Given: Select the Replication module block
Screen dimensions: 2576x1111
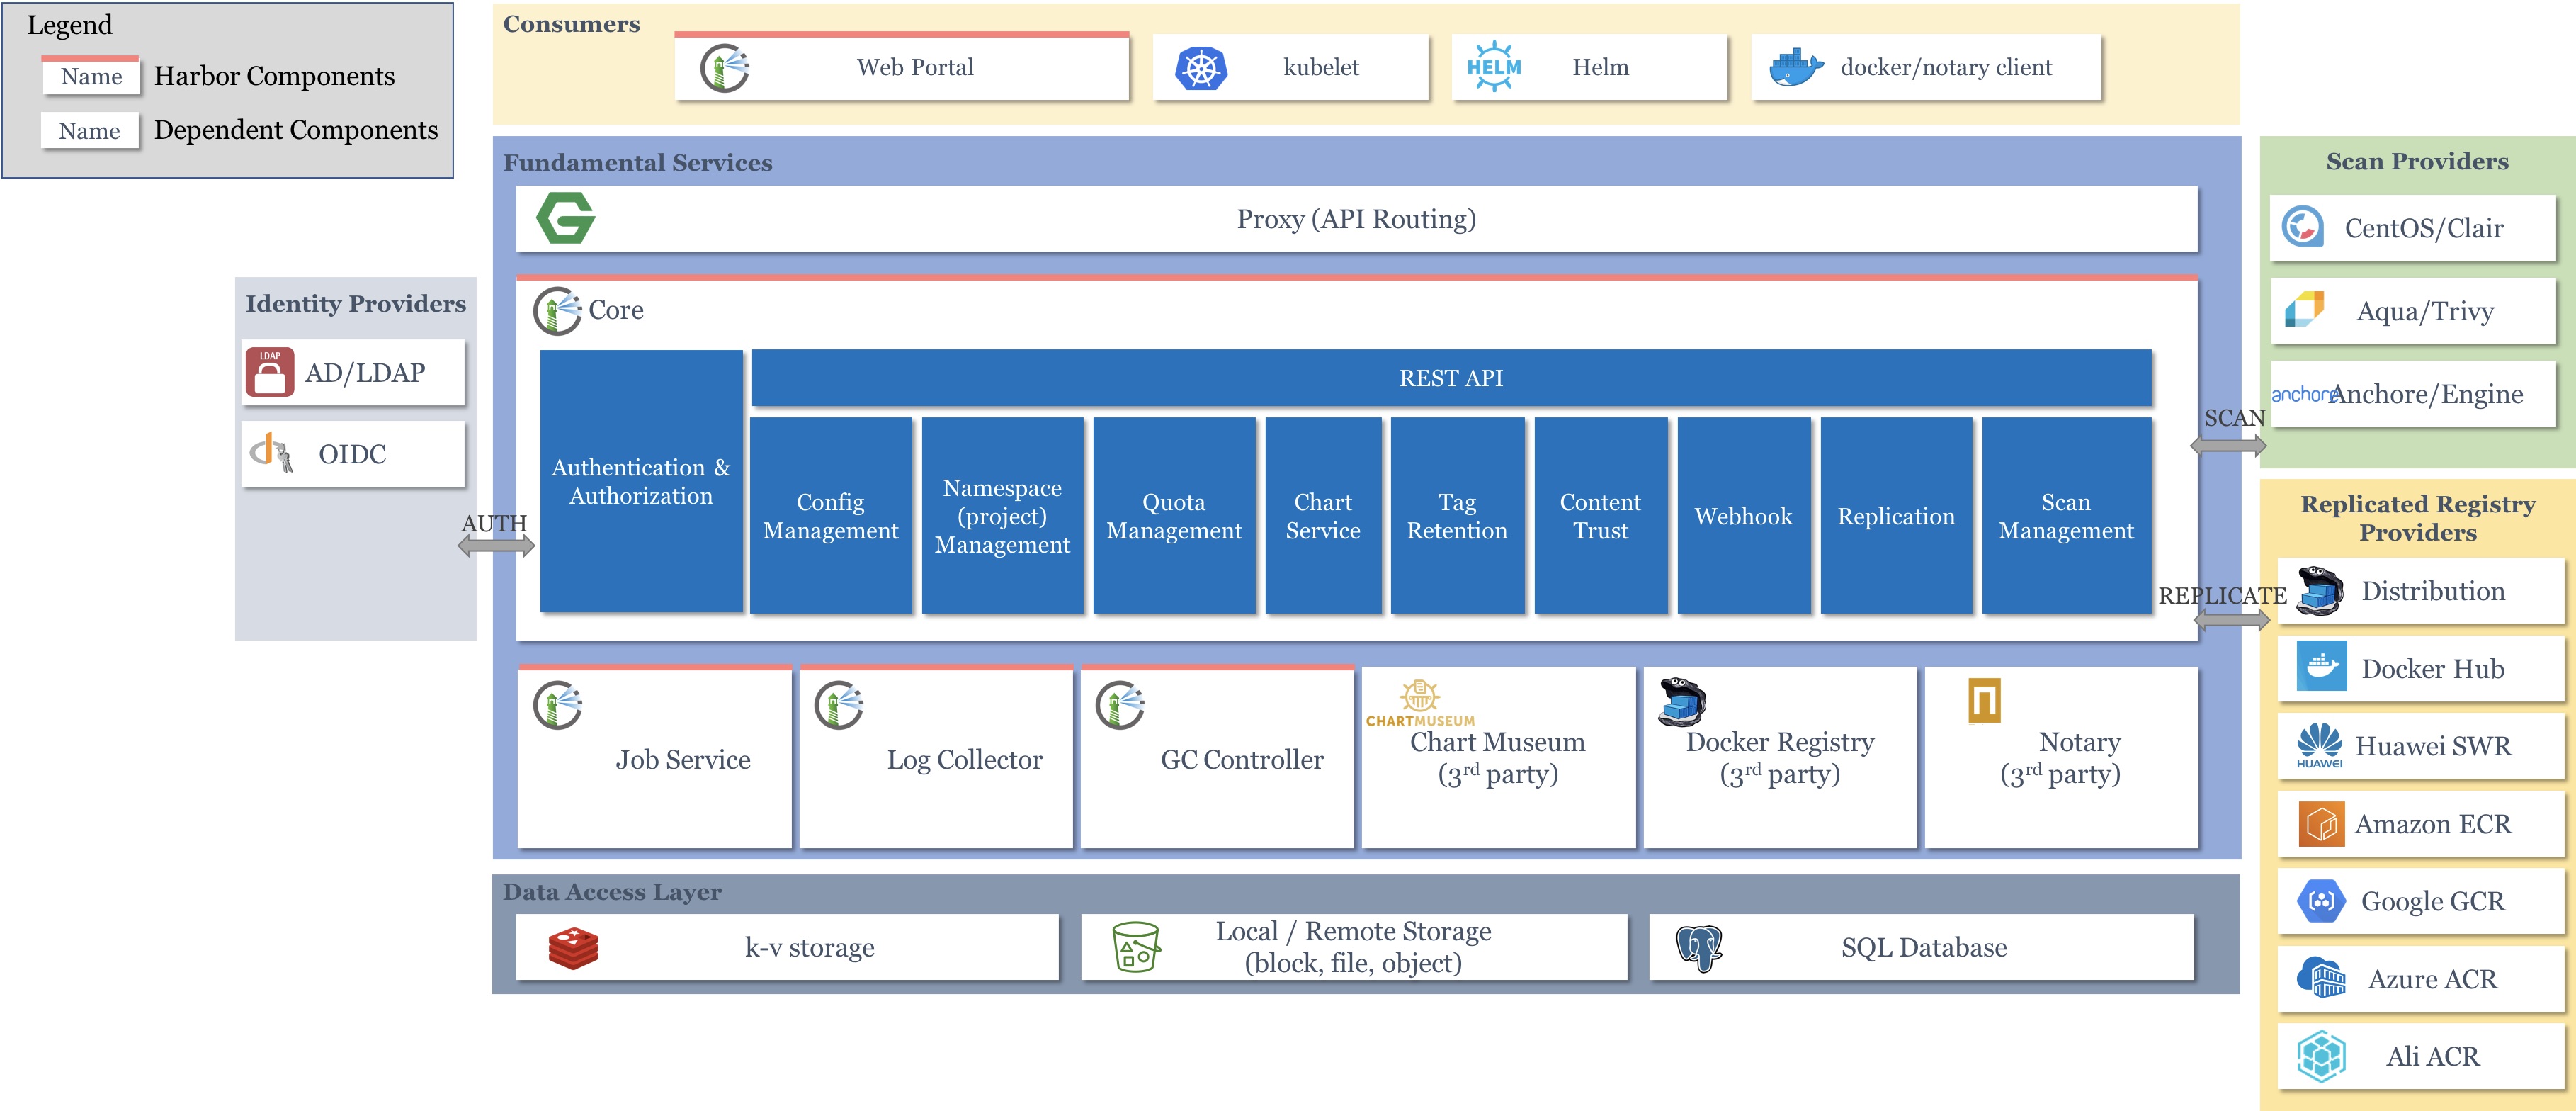Looking at the screenshot, I should pyautogui.click(x=1895, y=516).
